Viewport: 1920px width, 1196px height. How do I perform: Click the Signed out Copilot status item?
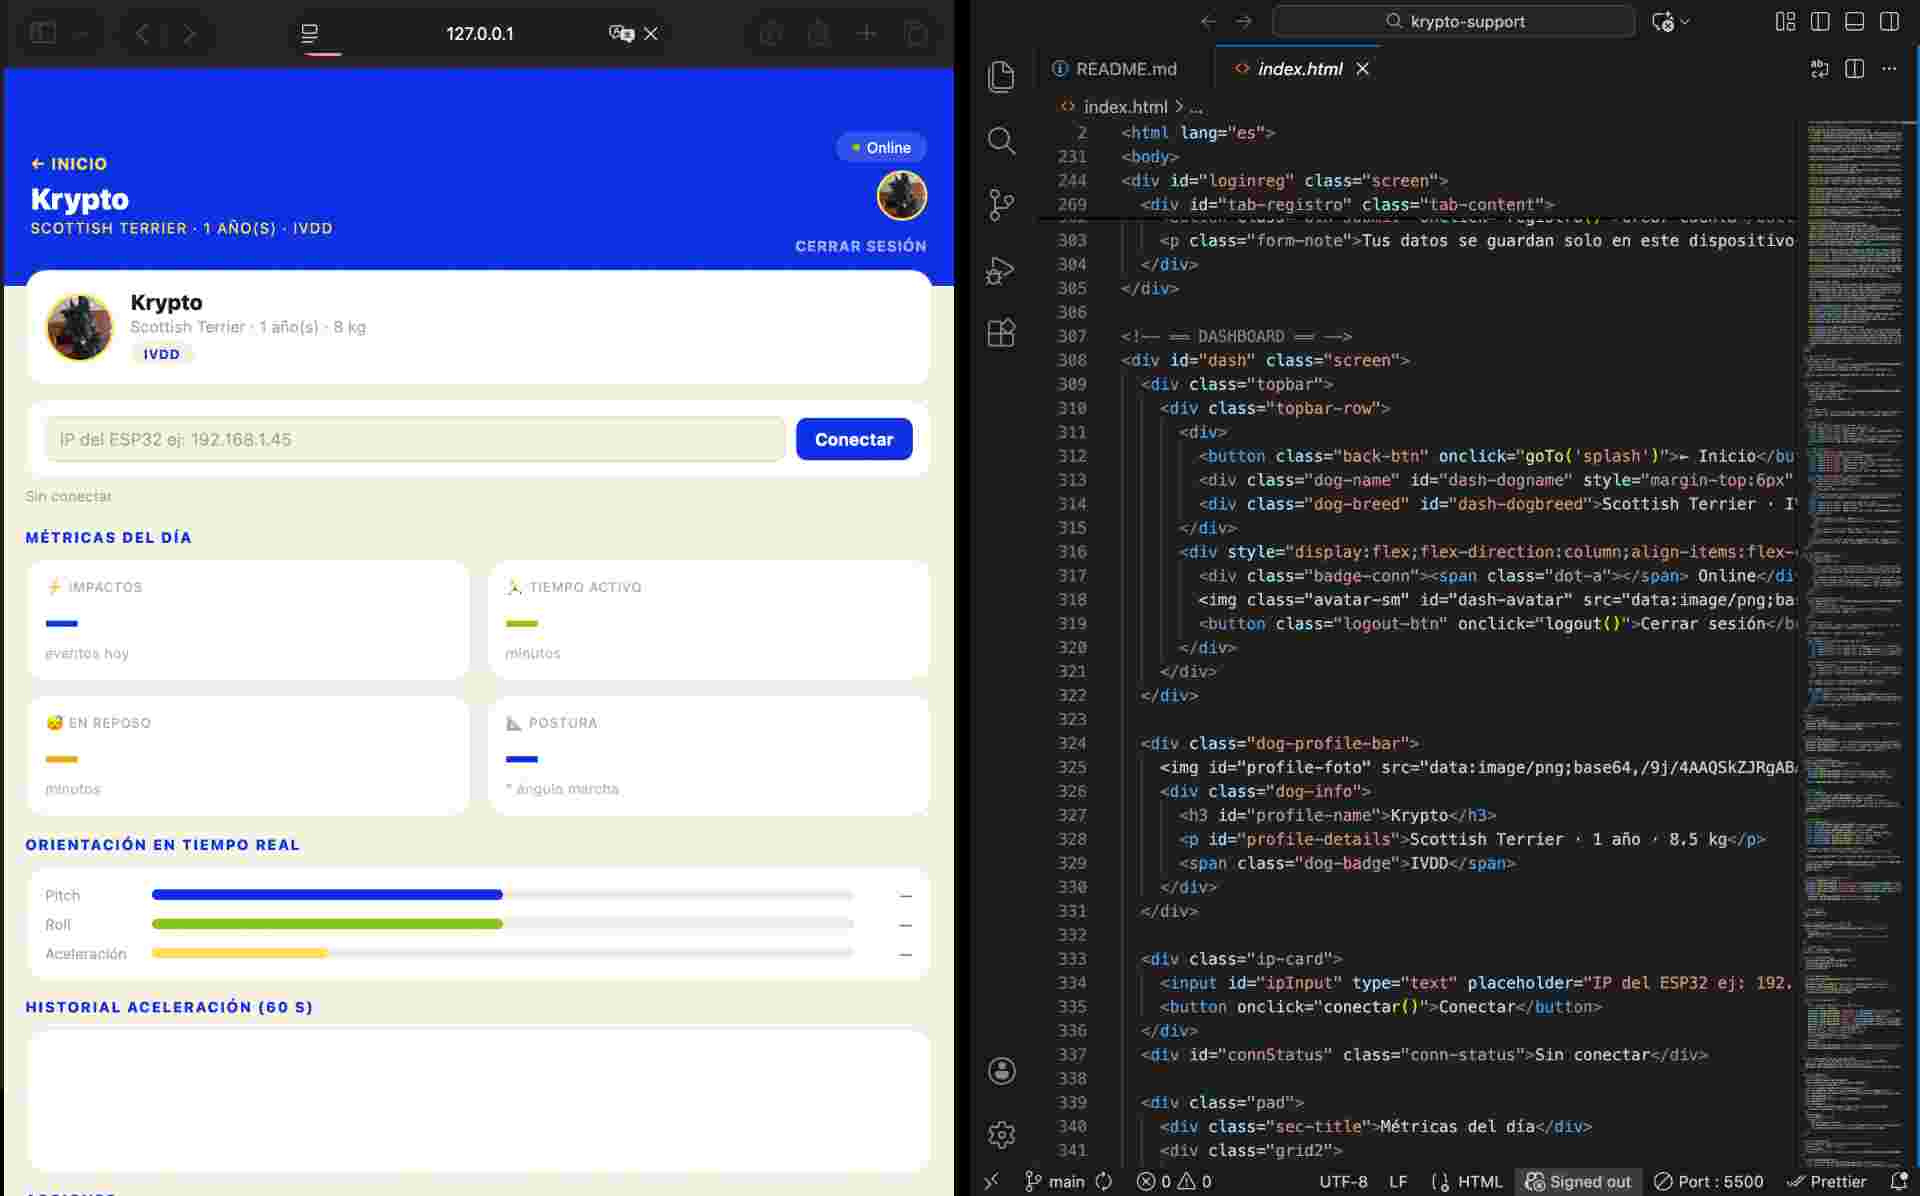[1578, 1182]
